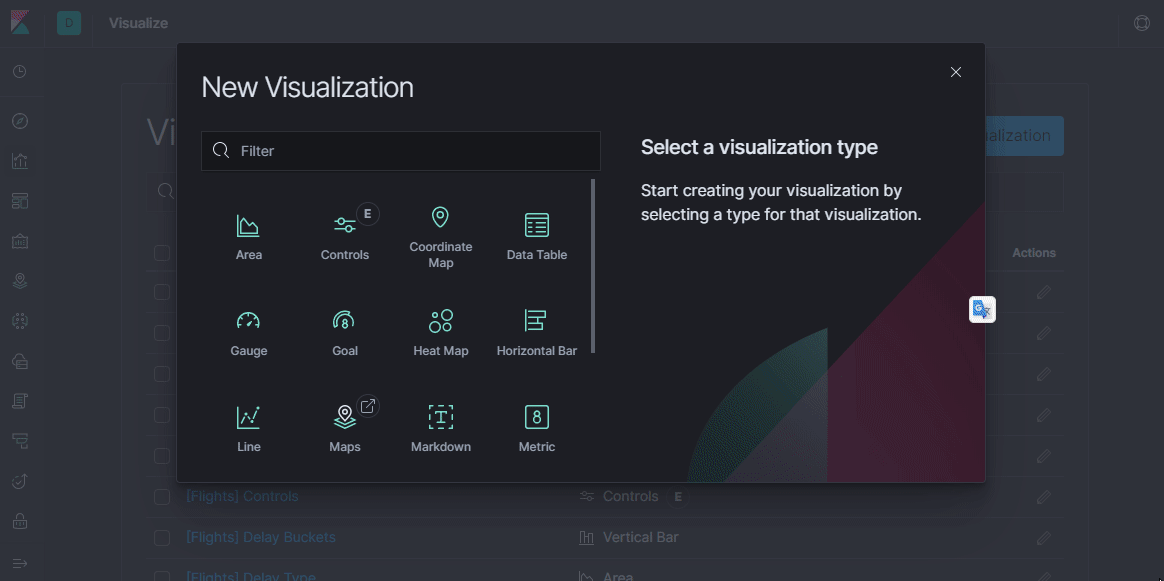Image resolution: width=1164 pixels, height=581 pixels.
Task: Expand the side navigation menu
Action: click(20, 562)
